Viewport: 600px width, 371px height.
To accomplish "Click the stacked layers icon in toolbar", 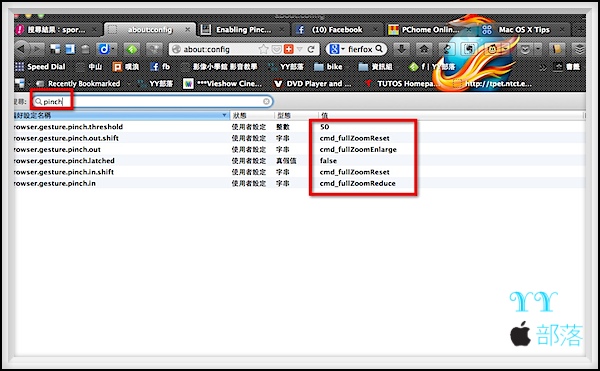I will (579, 49).
